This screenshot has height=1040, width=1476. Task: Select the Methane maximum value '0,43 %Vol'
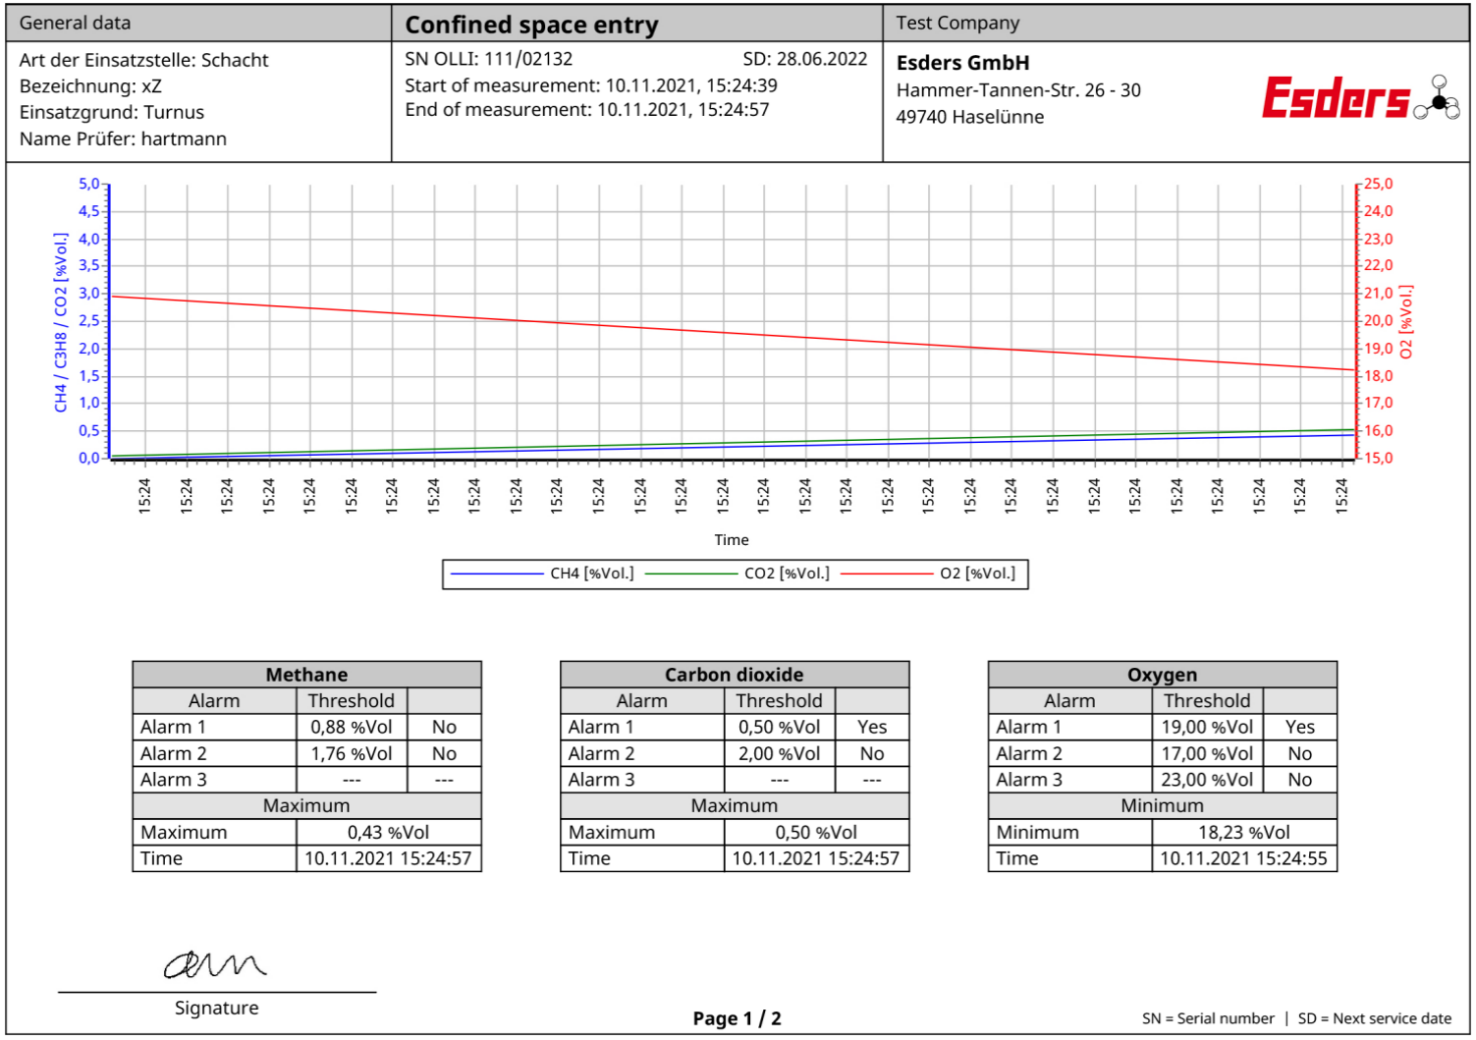click(388, 832)
